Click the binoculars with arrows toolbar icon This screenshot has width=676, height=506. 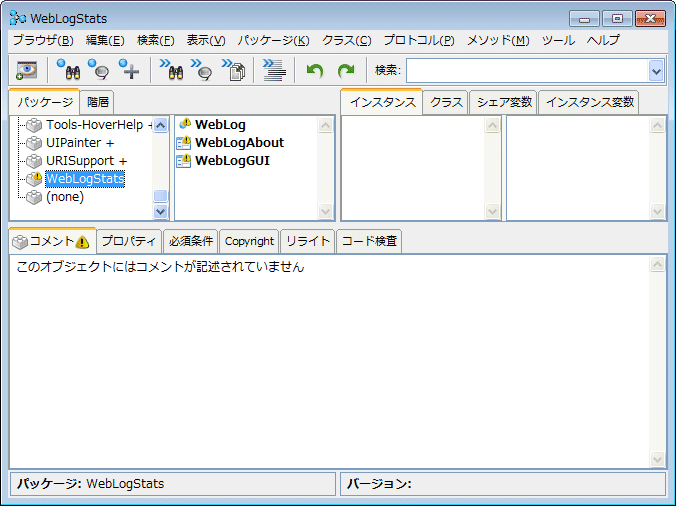pyautogui.click(x=171, y=70)
